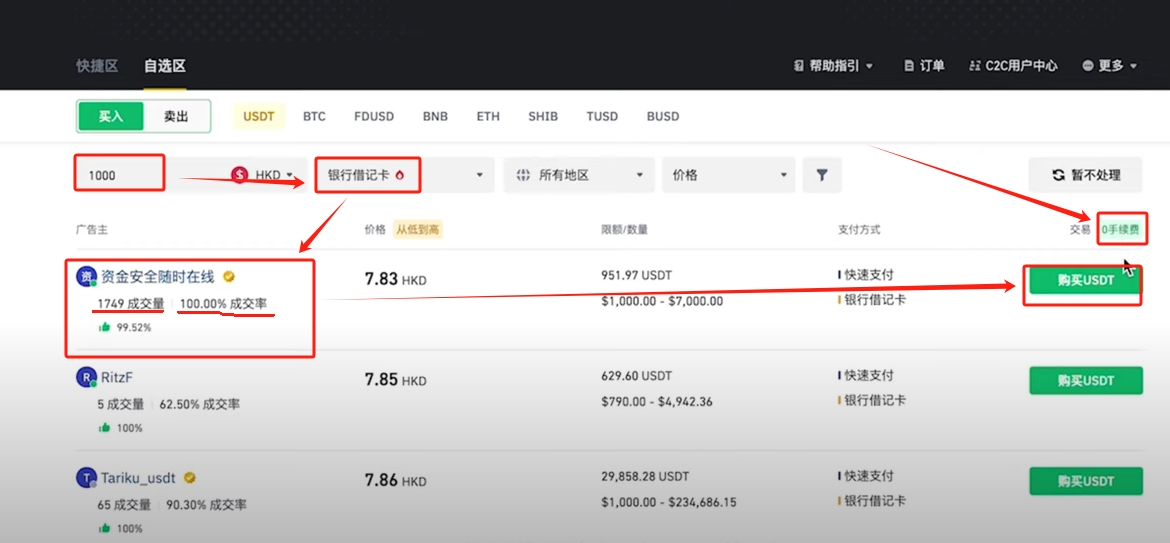Select the TUSD coin tab
Screen dimensions: 1170x543
click(x=602, y=116)
